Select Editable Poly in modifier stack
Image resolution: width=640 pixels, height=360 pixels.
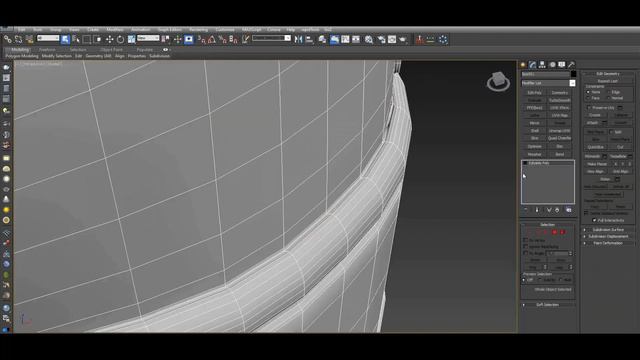click(539, 163)
